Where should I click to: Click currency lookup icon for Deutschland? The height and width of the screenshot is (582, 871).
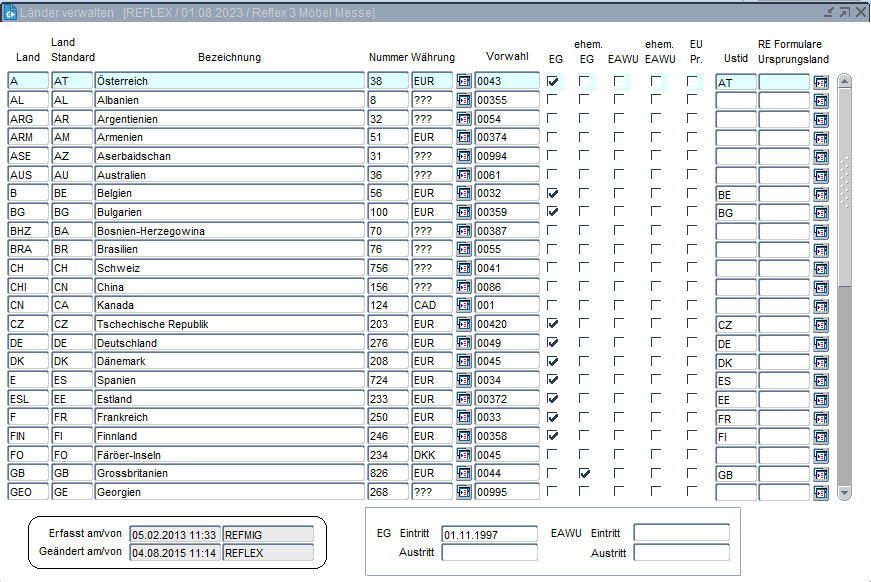464,343
